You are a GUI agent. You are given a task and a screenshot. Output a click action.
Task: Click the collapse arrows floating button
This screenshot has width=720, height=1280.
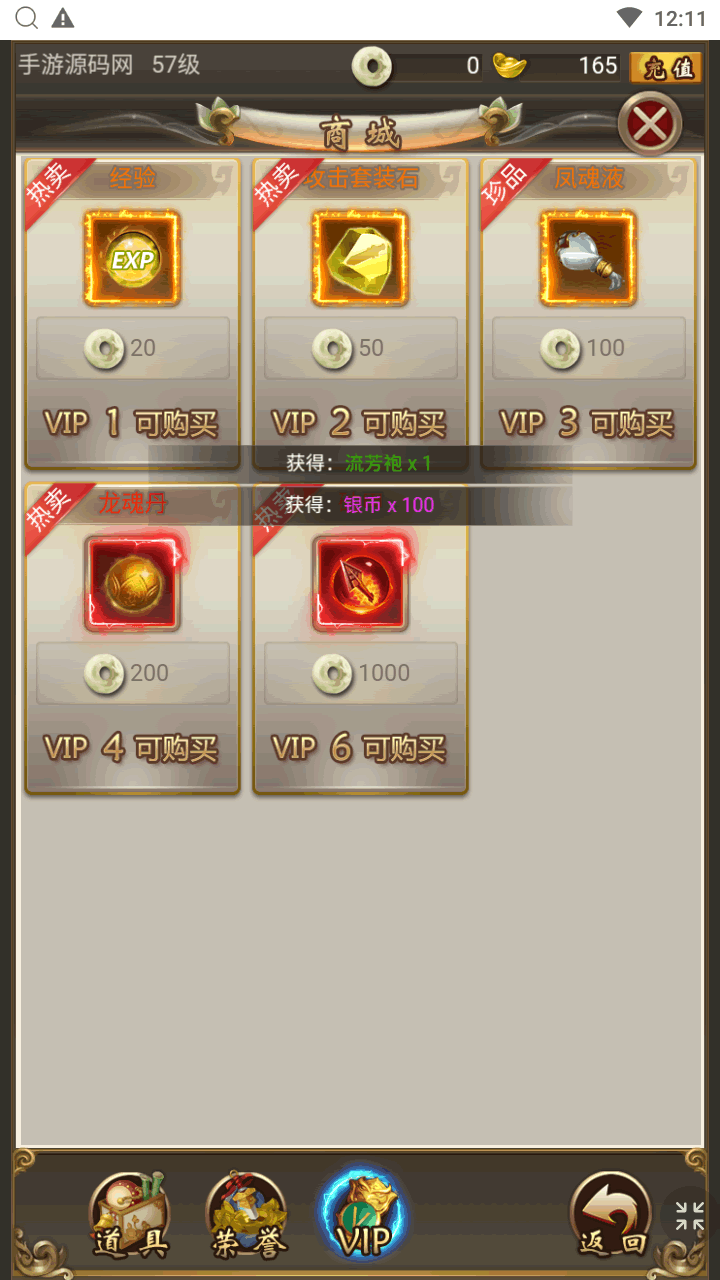pyautogui.click(x=689, y=1215)
